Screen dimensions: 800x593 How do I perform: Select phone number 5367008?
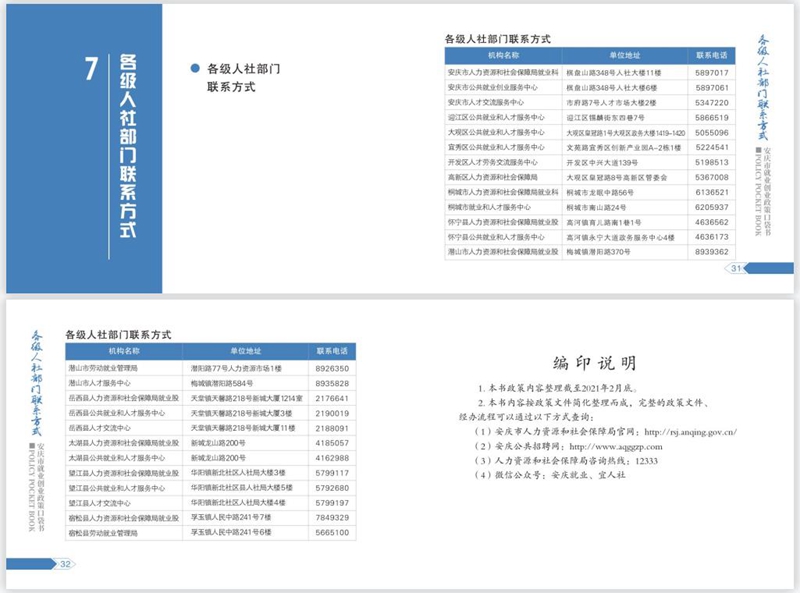[712, 178]
